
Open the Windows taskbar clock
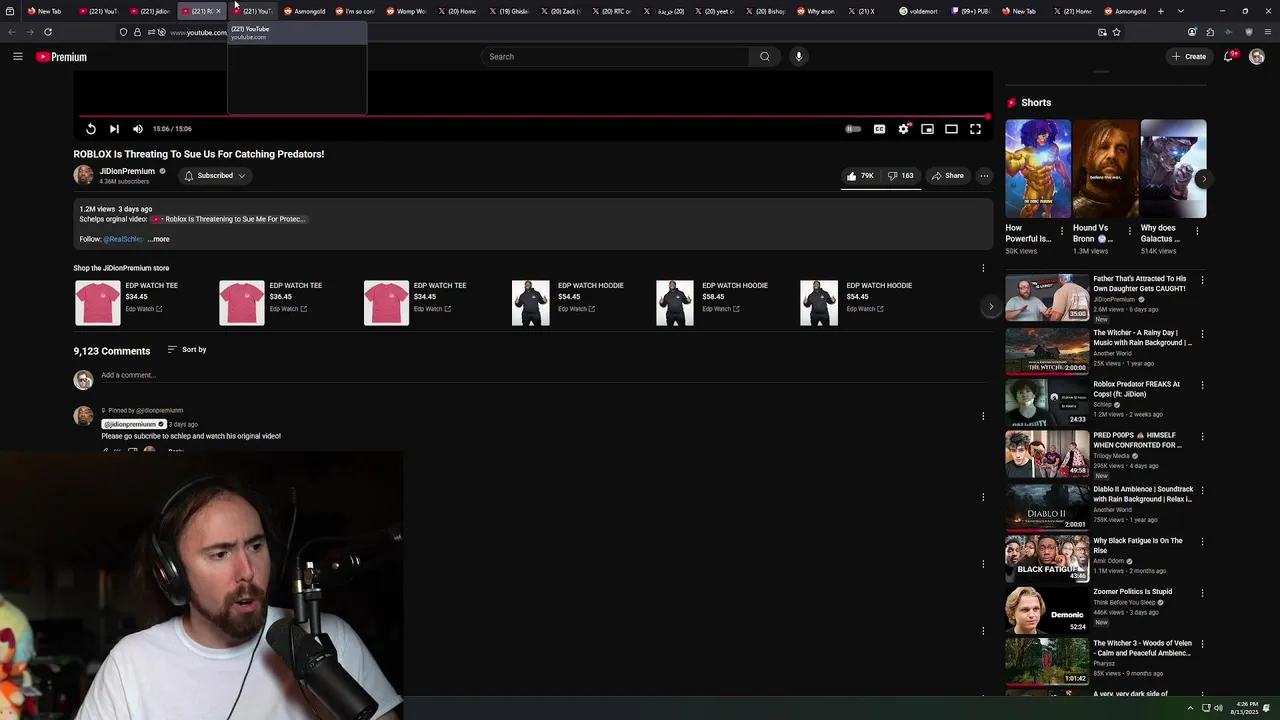click(x=1247, y=708)
